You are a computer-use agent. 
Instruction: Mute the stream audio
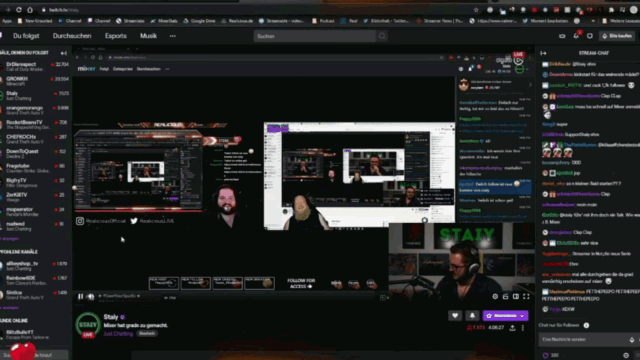click(91, 297)
